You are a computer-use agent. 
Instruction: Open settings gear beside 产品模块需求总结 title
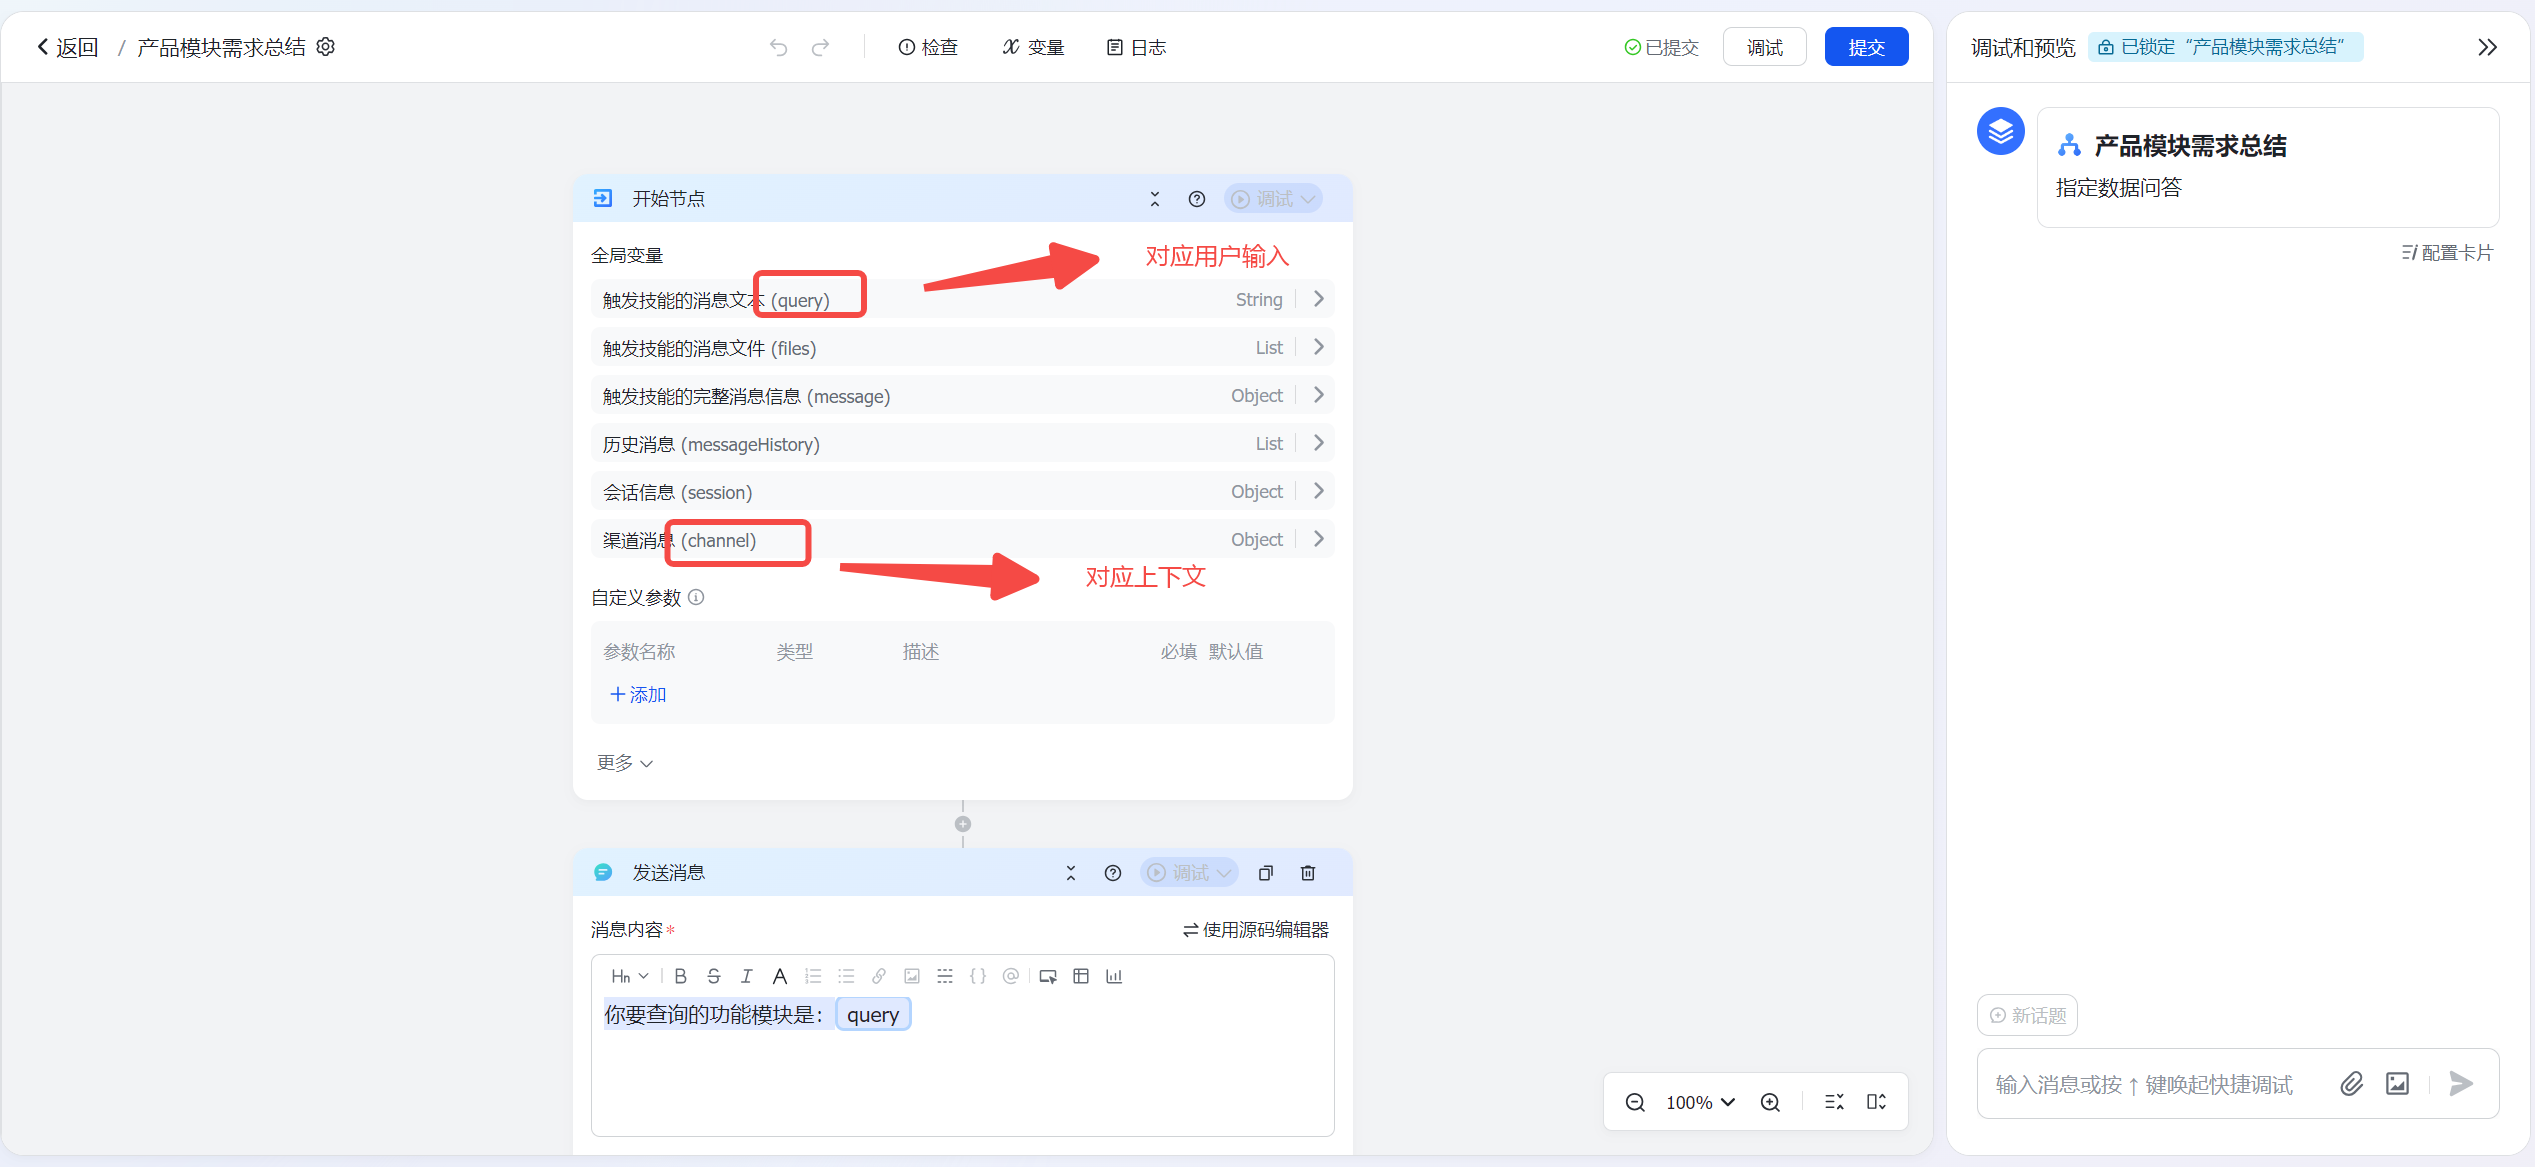click(x=326, y=47)
